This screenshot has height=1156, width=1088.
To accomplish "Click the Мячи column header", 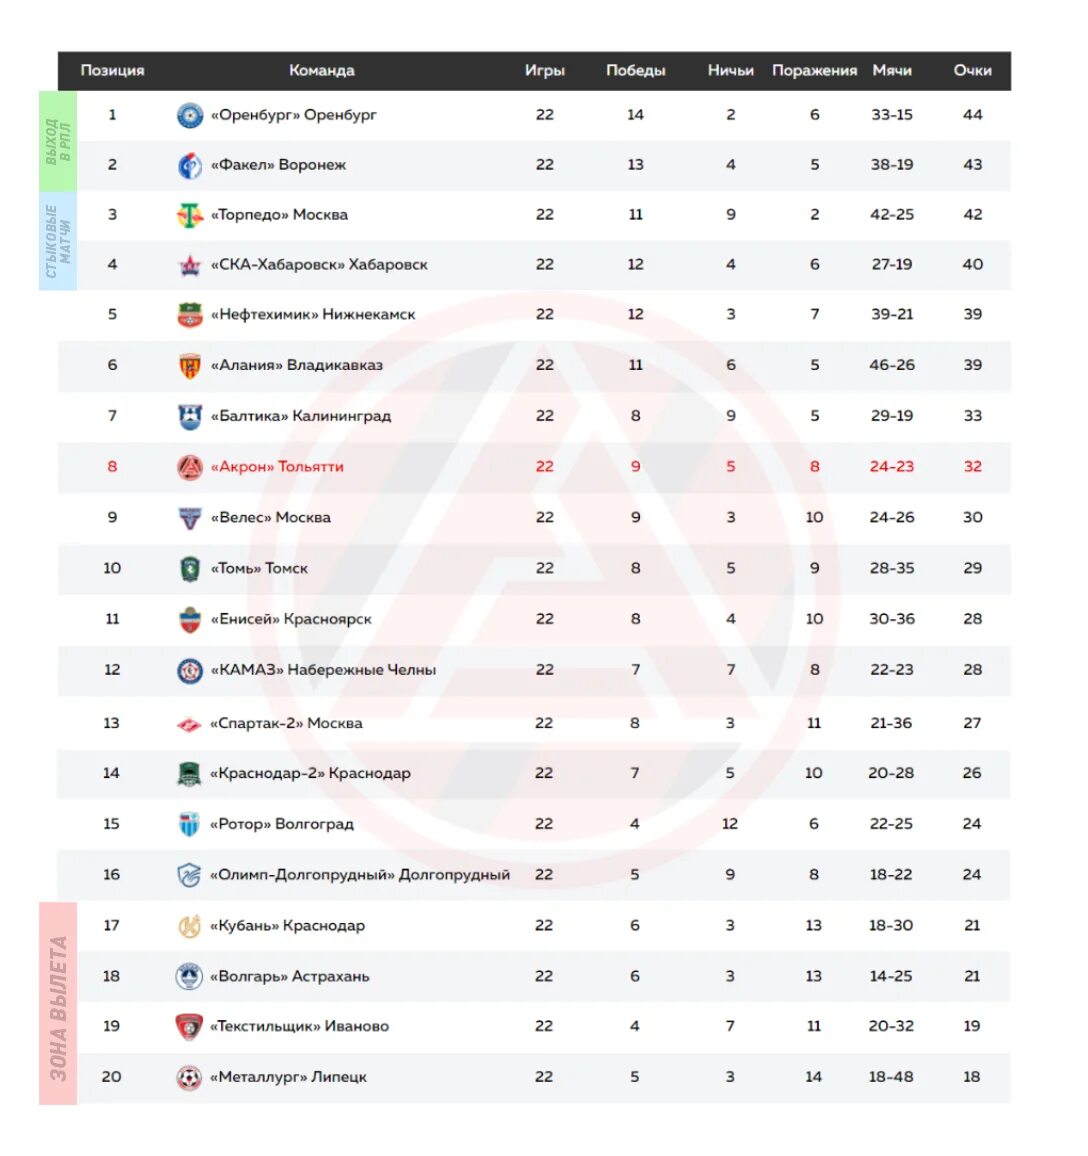I will pyautogui.click(x=892, y=71).
